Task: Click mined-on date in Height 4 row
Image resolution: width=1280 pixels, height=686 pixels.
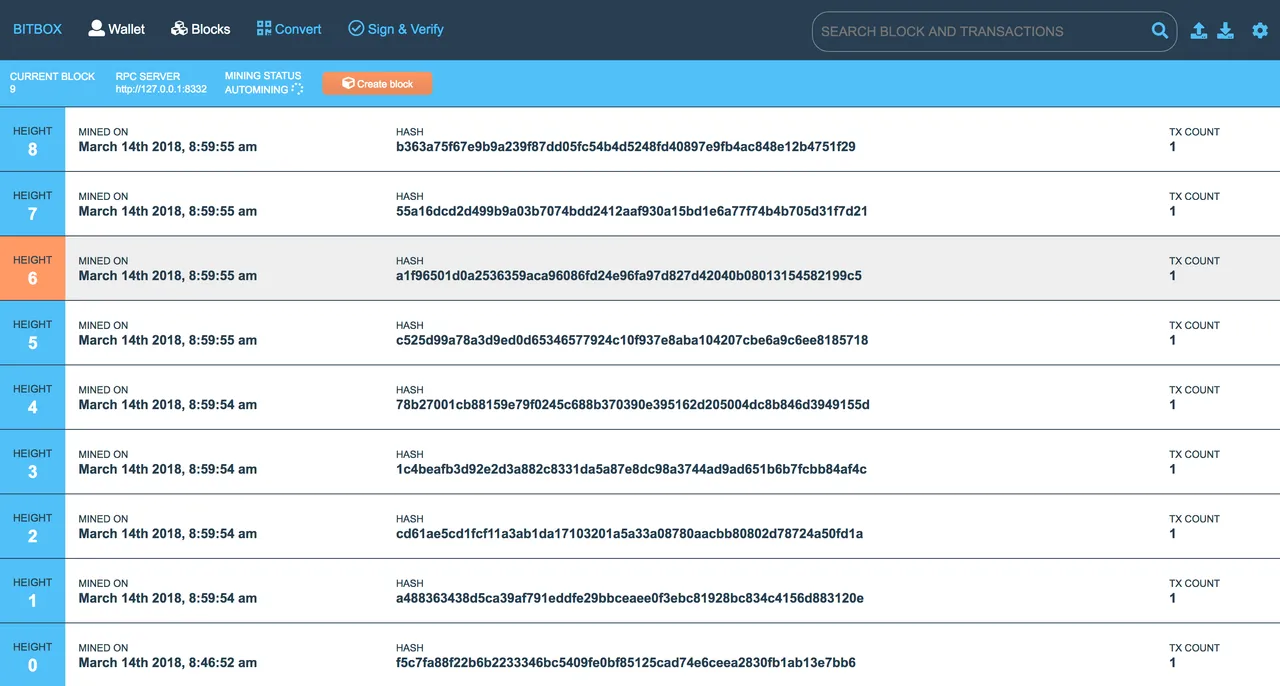Action: [168, 405]
